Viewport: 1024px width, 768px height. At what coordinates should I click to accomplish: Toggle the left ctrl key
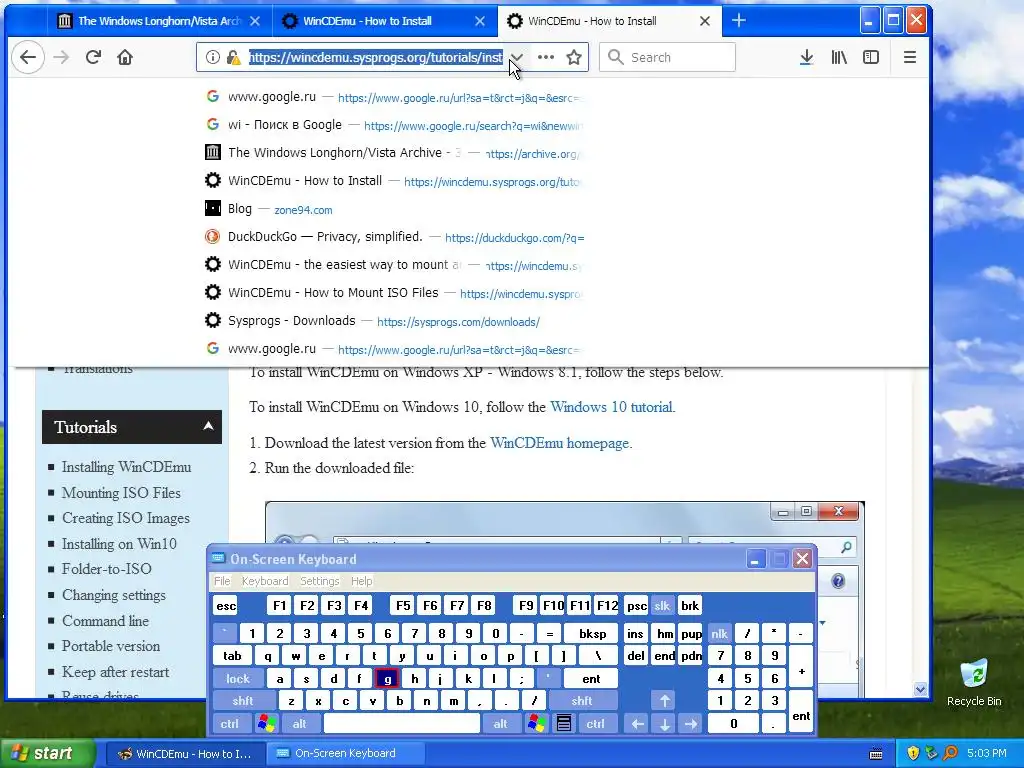pyautogui.click(x=230, y=724)
